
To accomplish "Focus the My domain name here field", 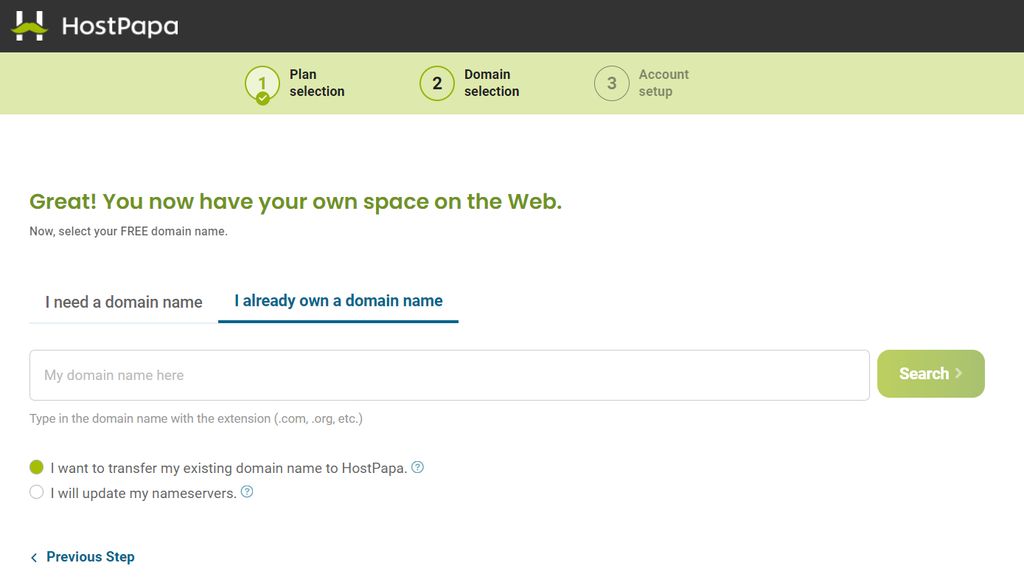I will [x=449, y=375].
